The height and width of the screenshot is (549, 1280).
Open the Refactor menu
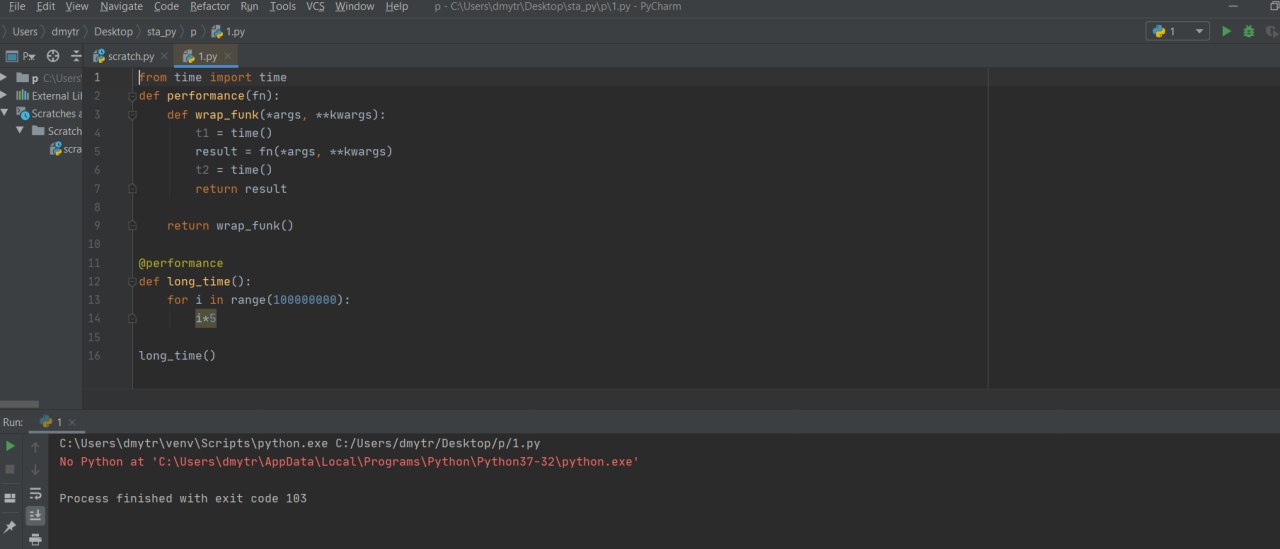coord(210,6)
